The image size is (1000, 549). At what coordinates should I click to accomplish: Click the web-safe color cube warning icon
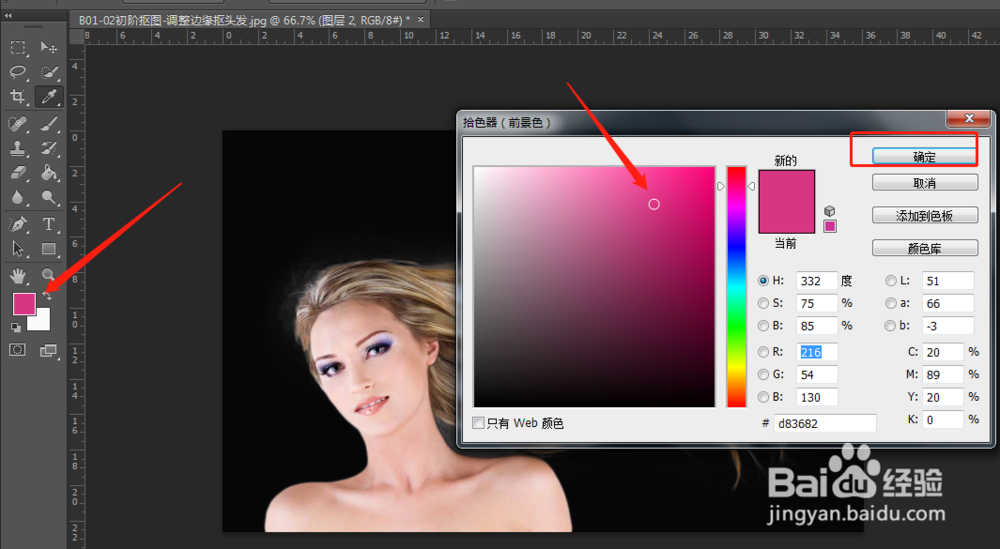click(829, 211)
